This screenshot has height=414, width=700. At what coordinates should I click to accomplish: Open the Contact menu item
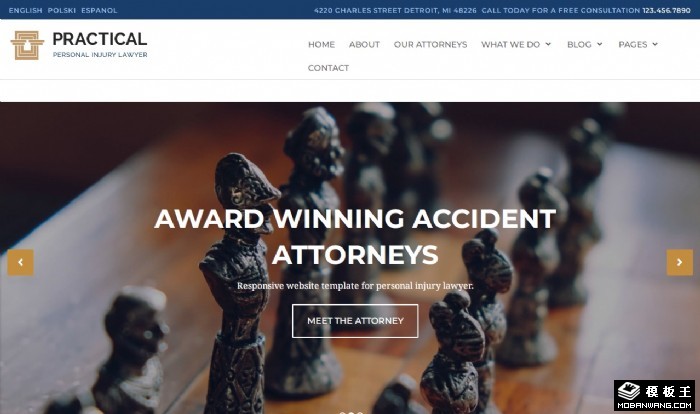(328, 68)
